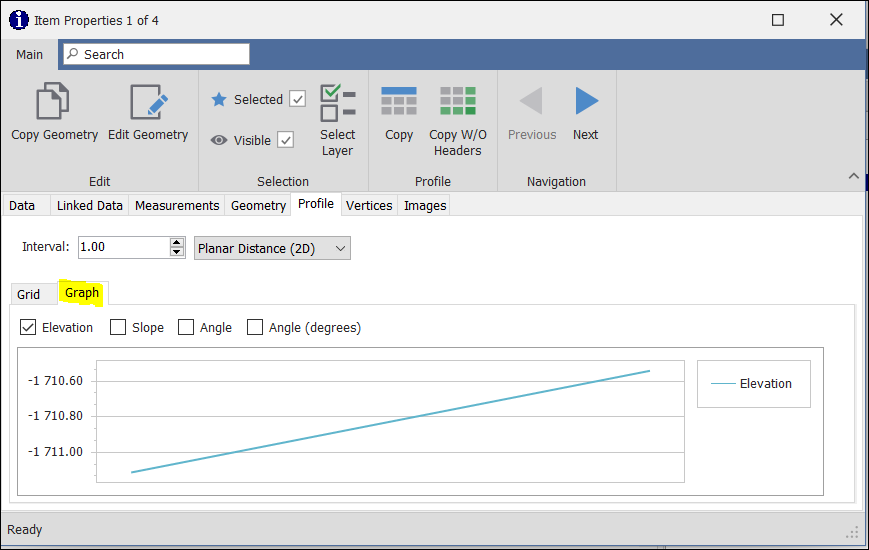Go to the Previous item
Viewport: 869px width, 550px height.
532,102
